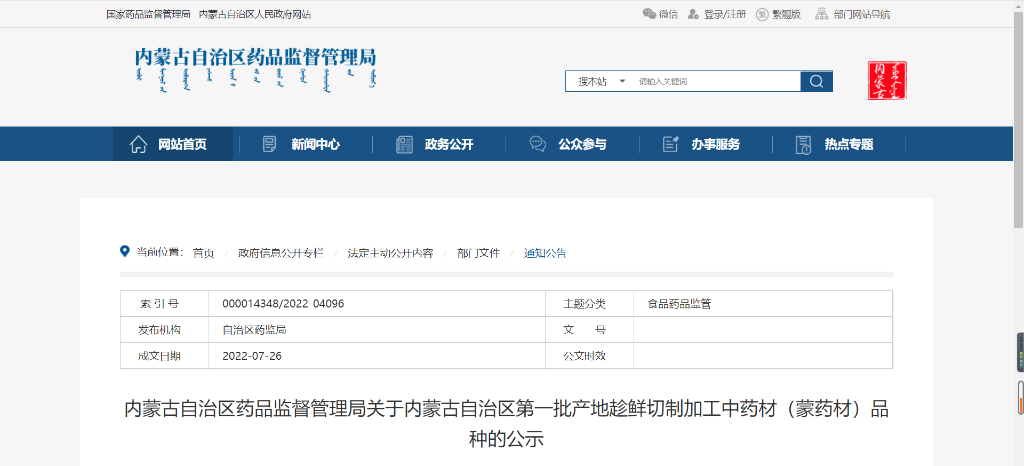Image resolution: width=1024 pixels, height=466 pixels.
Task: Click the red 内蒙古 seal logo
Action: coord(887,81)
